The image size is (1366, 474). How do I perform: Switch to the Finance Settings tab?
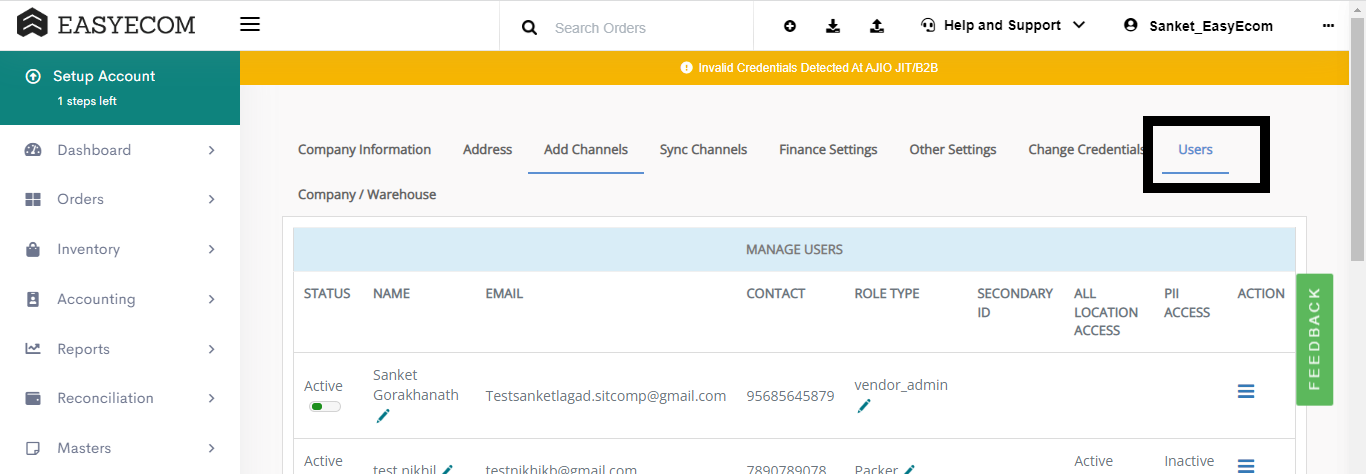828,150
